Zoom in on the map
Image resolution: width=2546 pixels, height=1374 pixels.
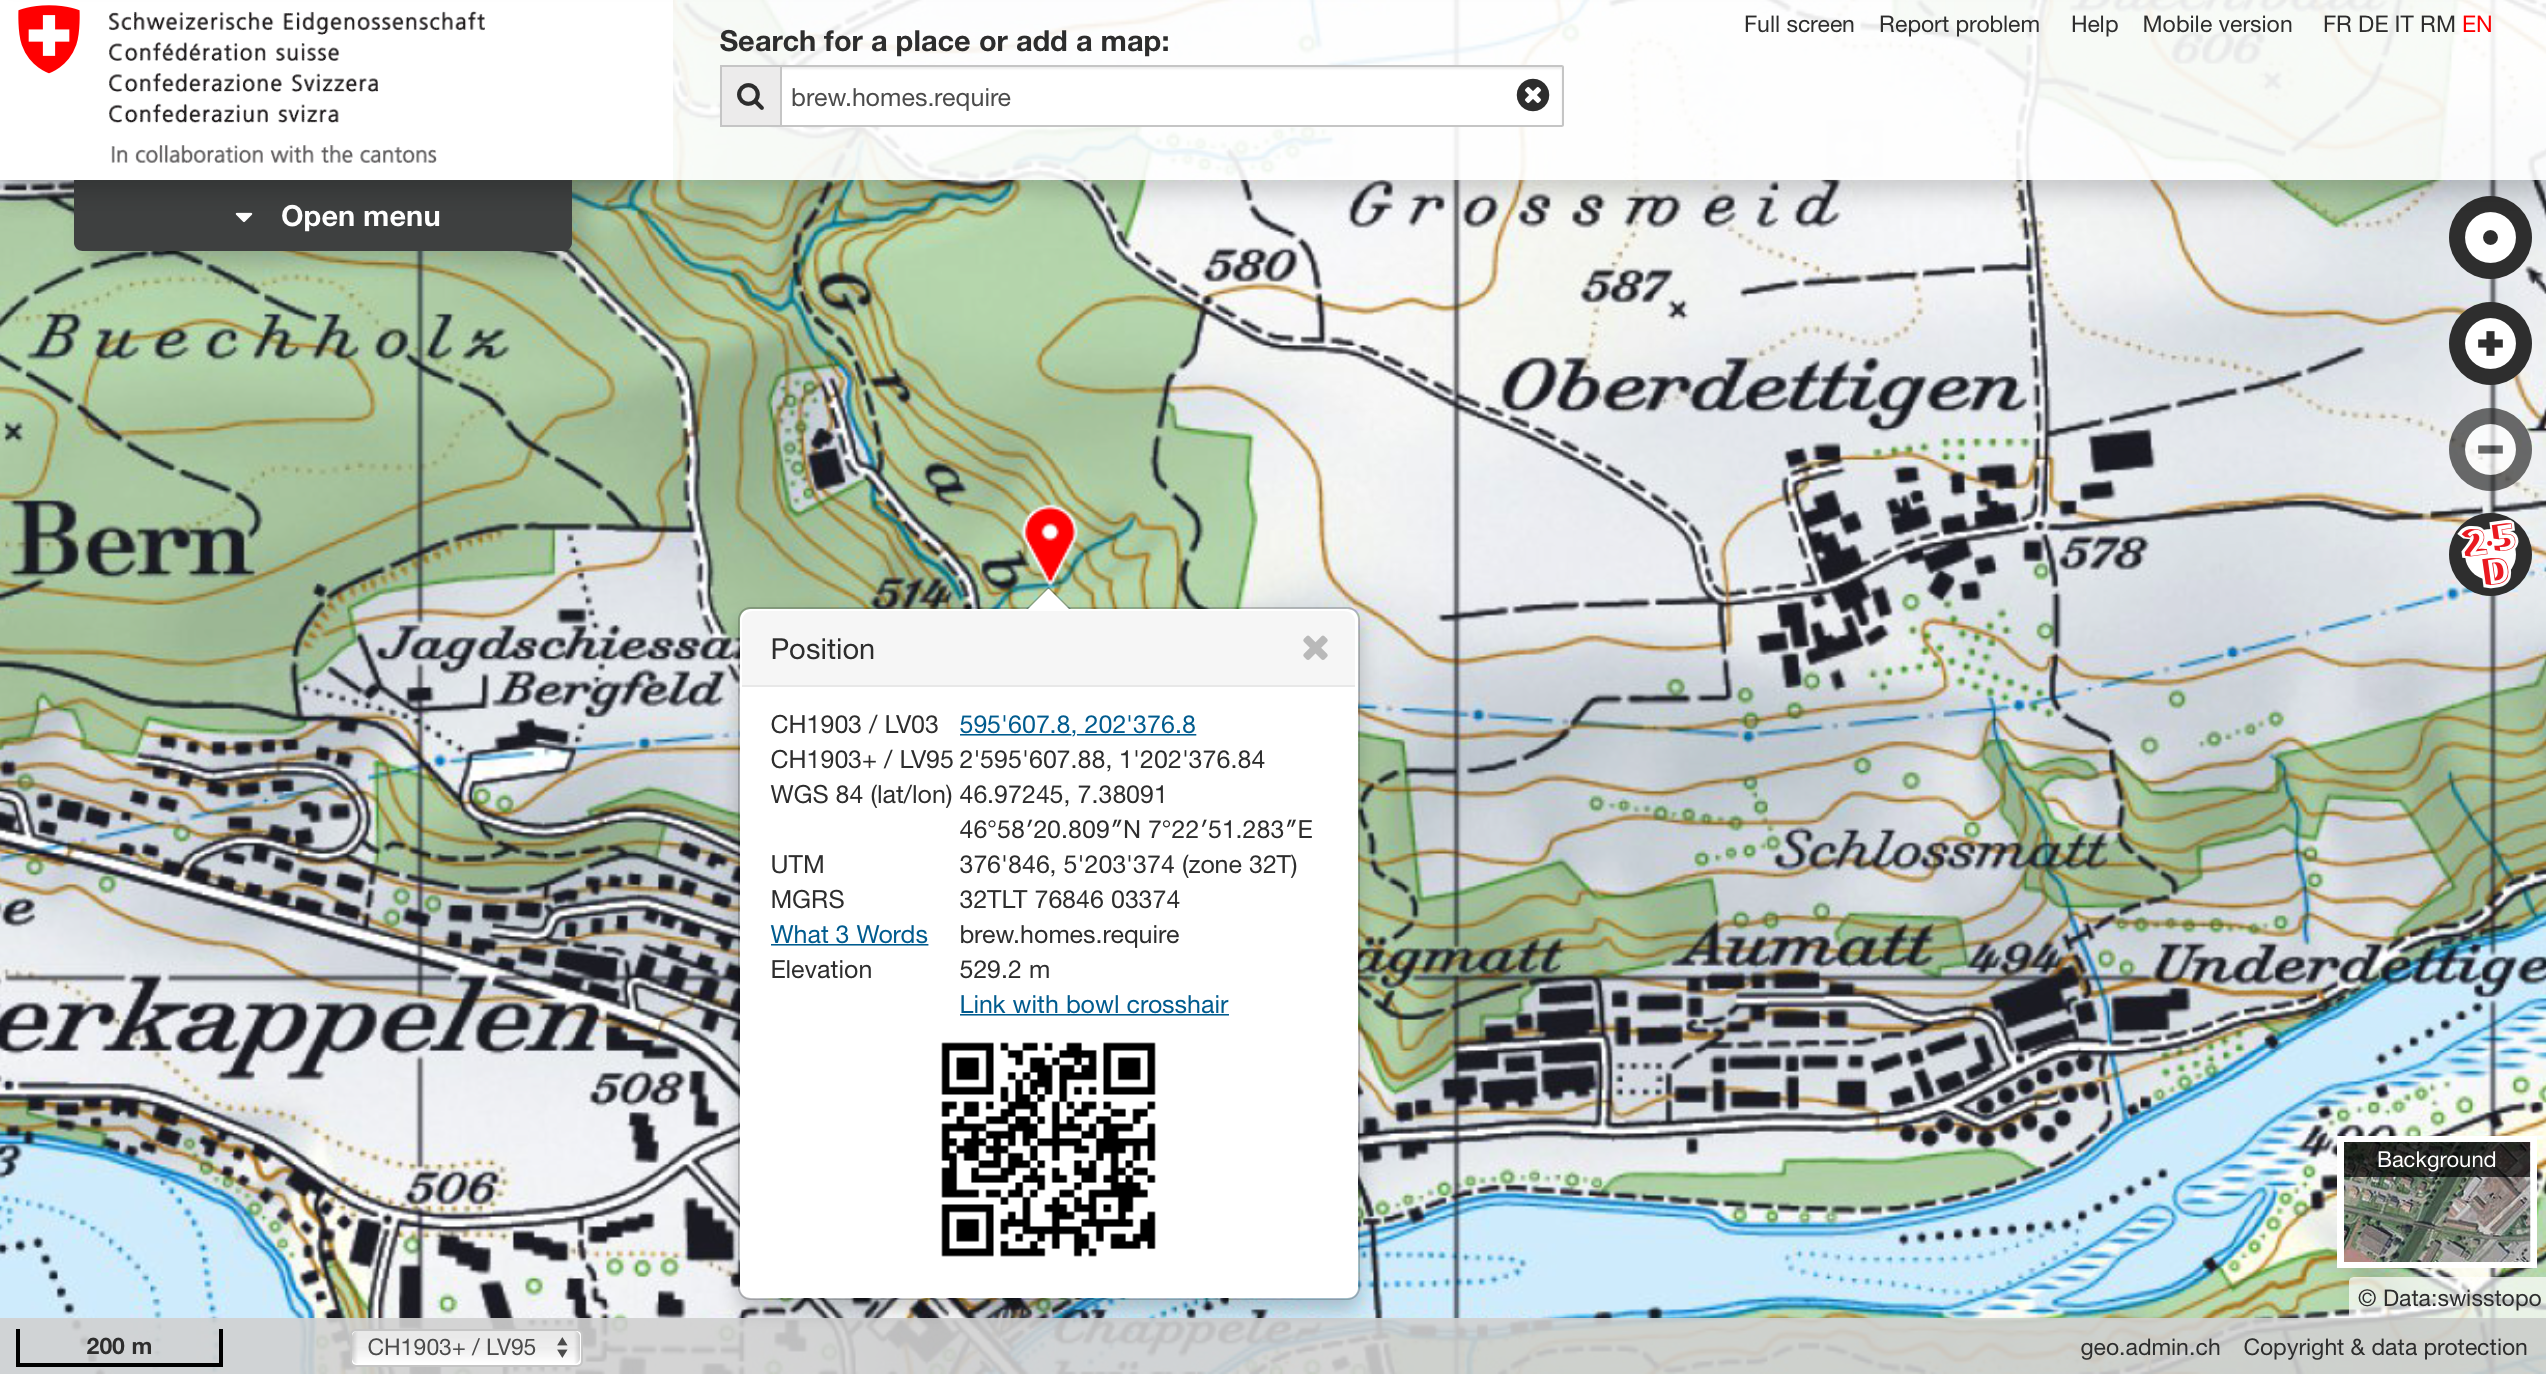click(2489, 344)
